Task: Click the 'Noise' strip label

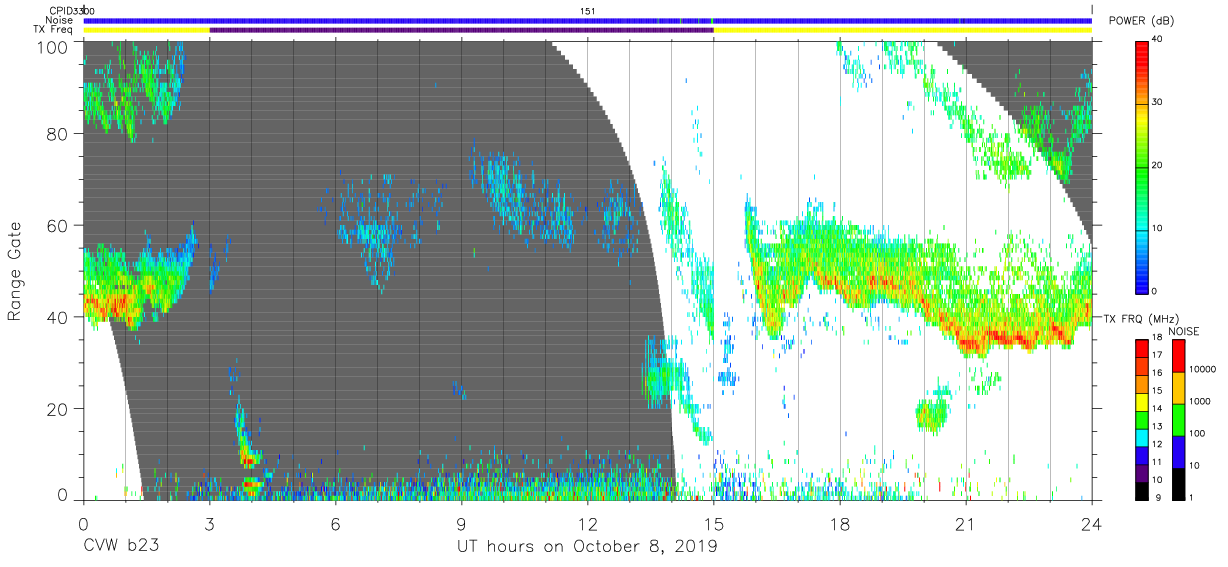Action: pos(60,20)
